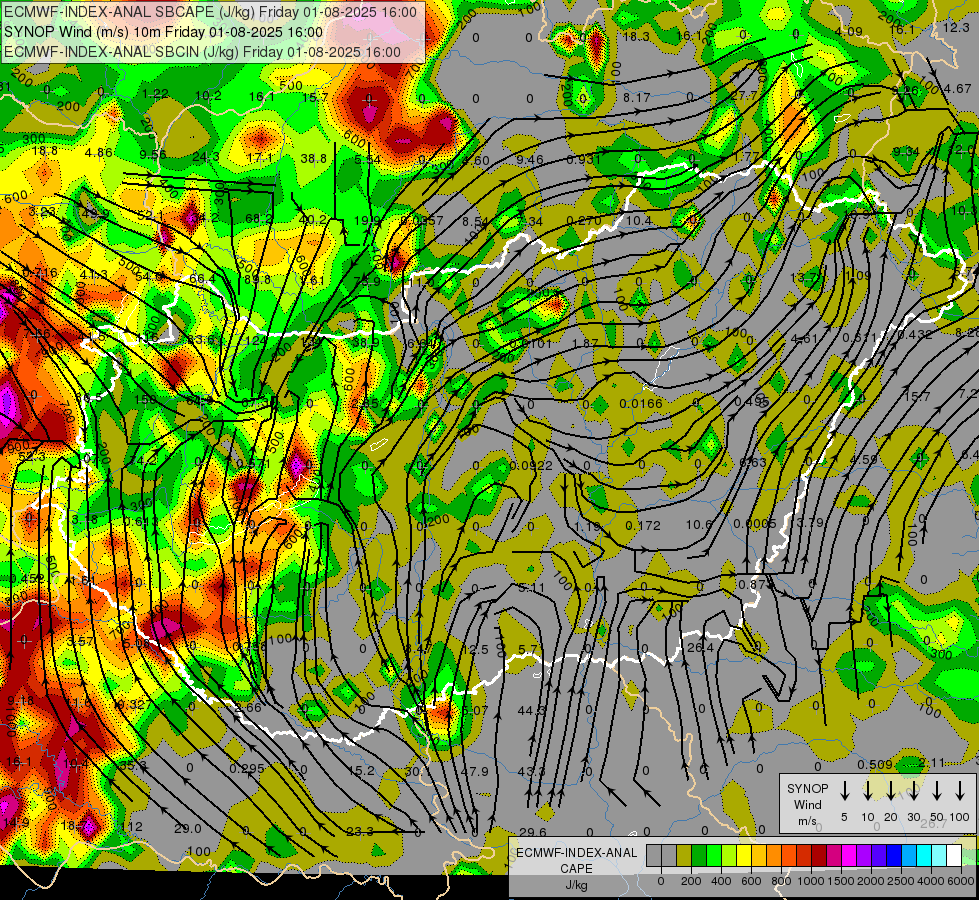Click the 2000 tick label on CAPE scale
Viewport: 979px width, 900px height.
pyautogui.click(x=871, y=881)
